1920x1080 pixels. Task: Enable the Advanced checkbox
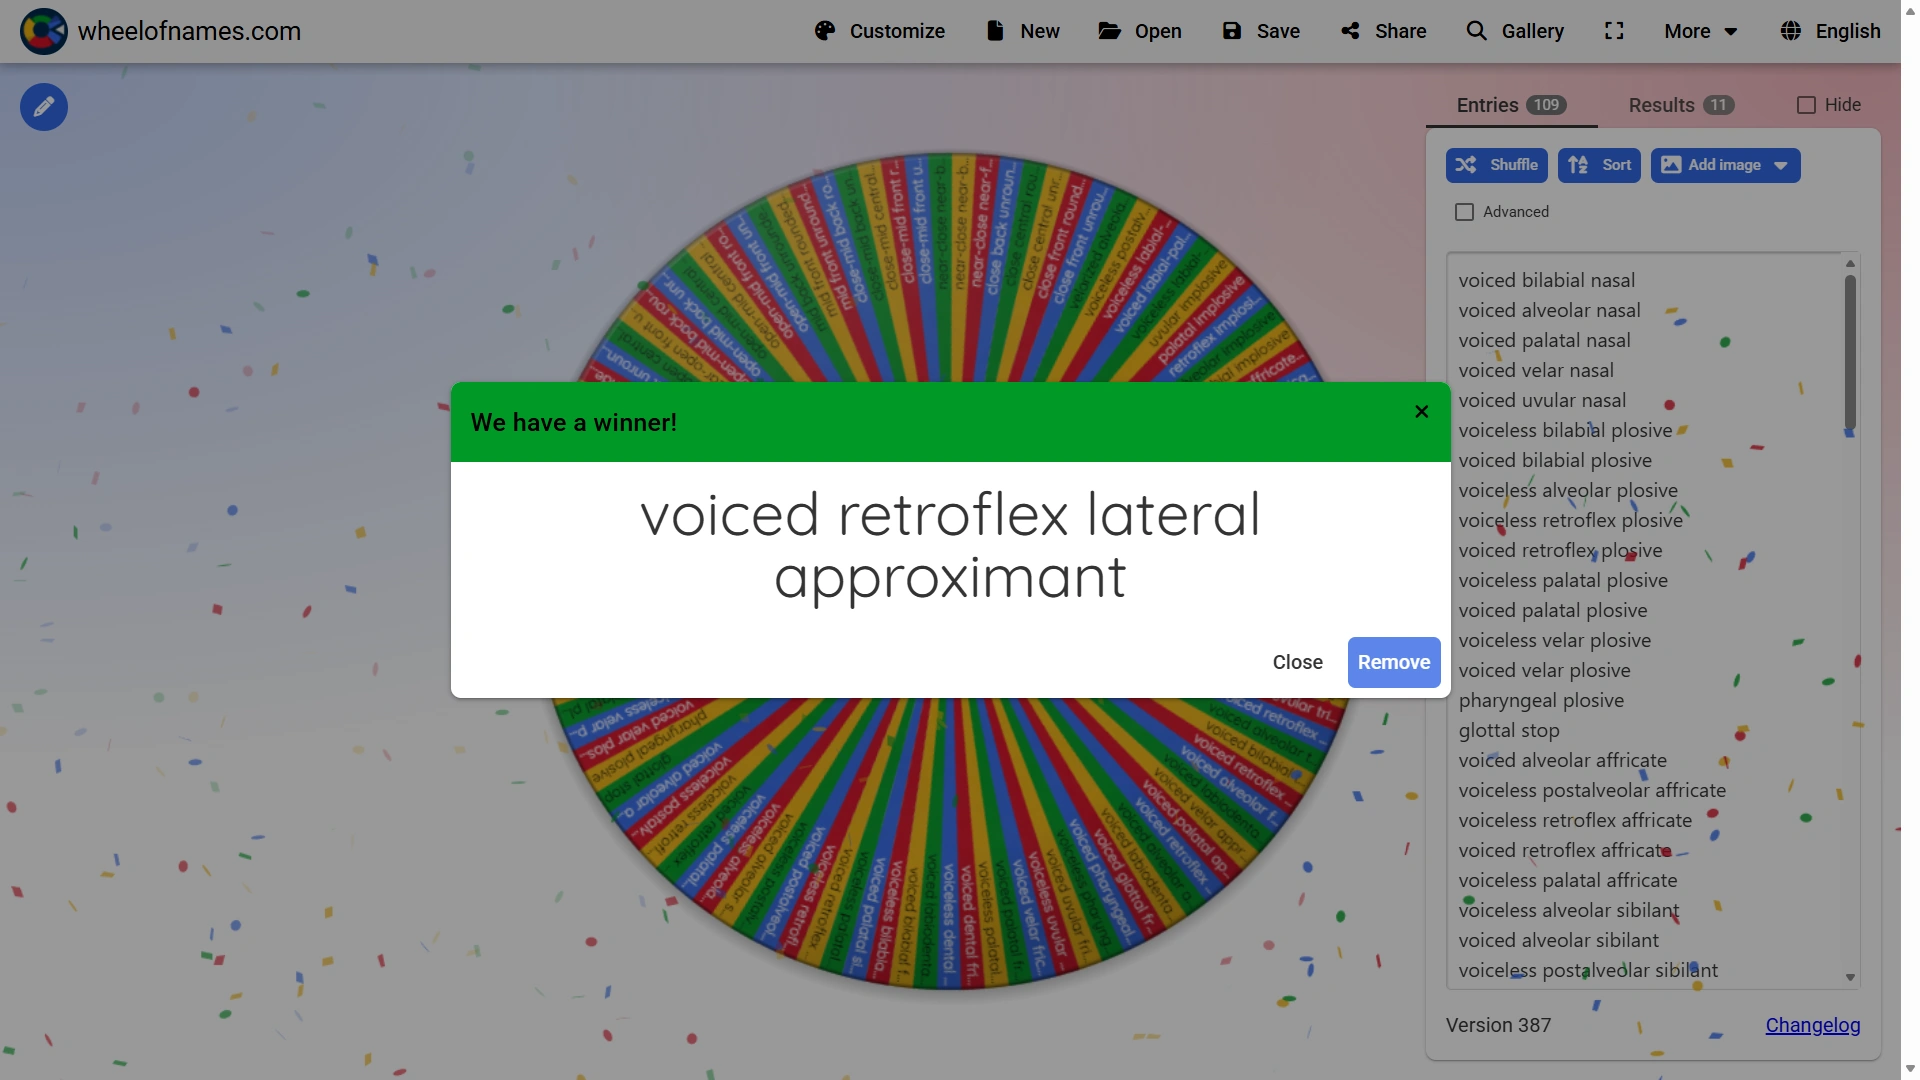(1464, 212)
